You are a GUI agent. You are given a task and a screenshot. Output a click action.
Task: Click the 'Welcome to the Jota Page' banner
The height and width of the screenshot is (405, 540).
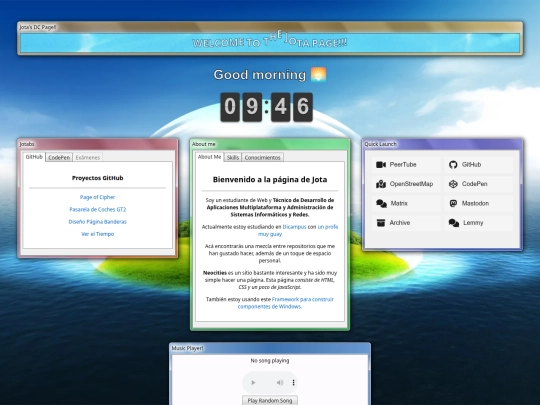(x=270, y=42)
